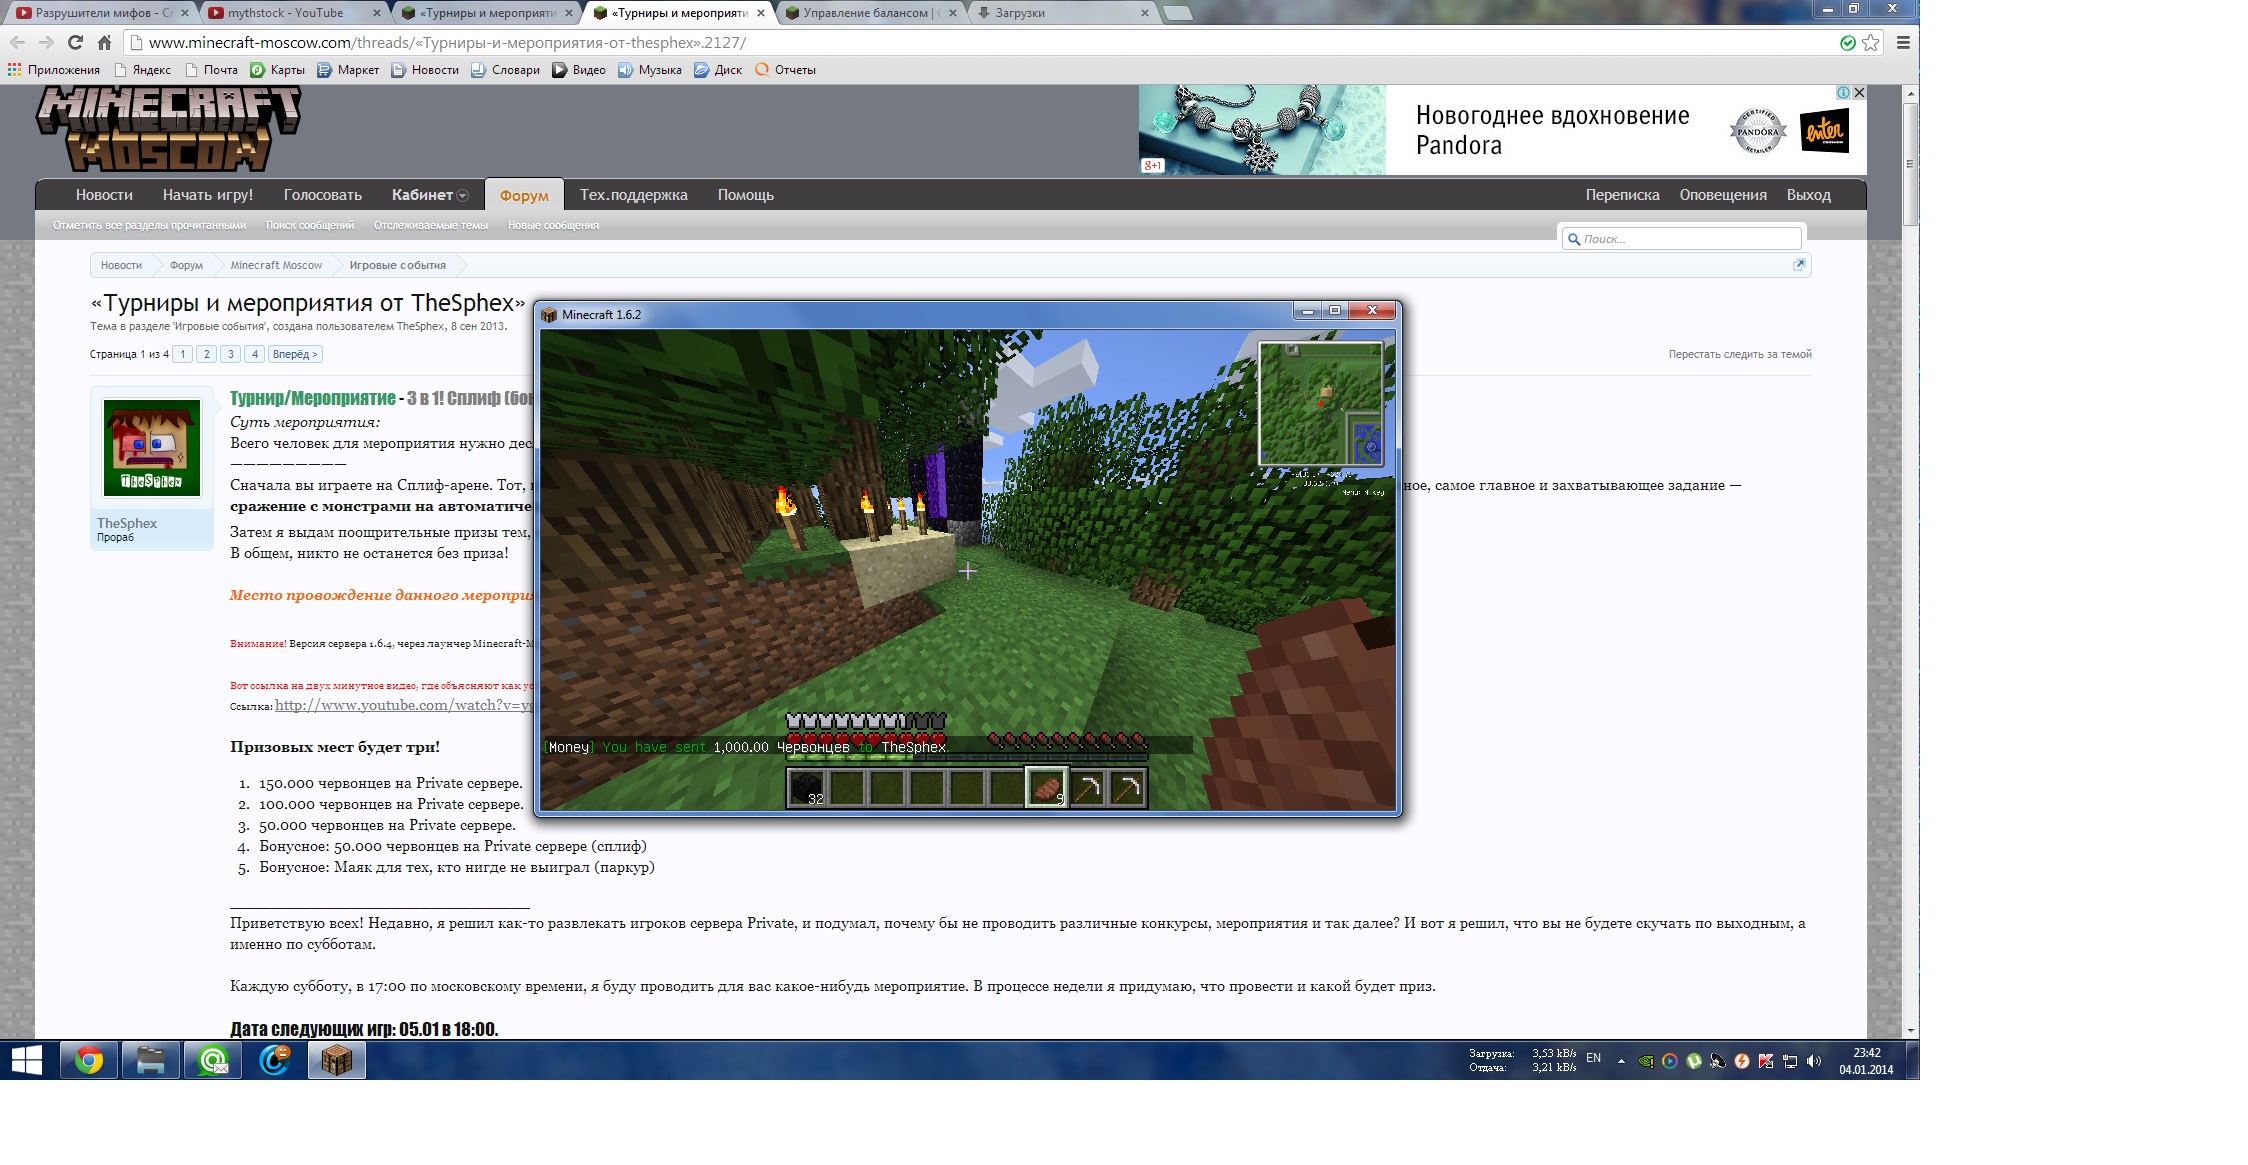Open the Chrome hamburger menu icon
Viewport: 2248px width, 1165px height.
1903,42
